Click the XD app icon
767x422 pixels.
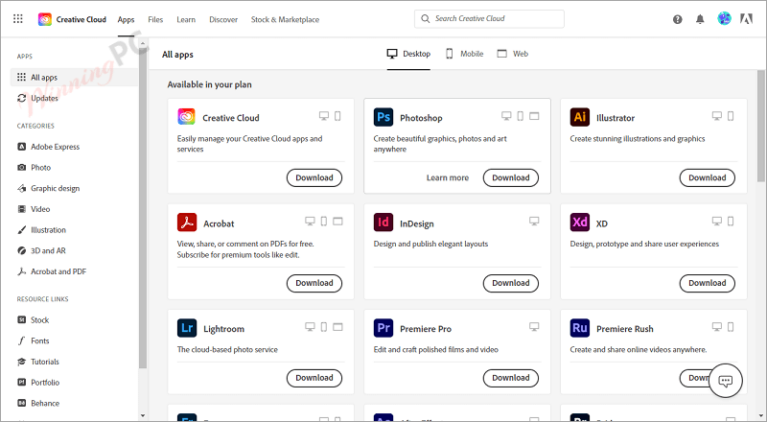point(580,222)
